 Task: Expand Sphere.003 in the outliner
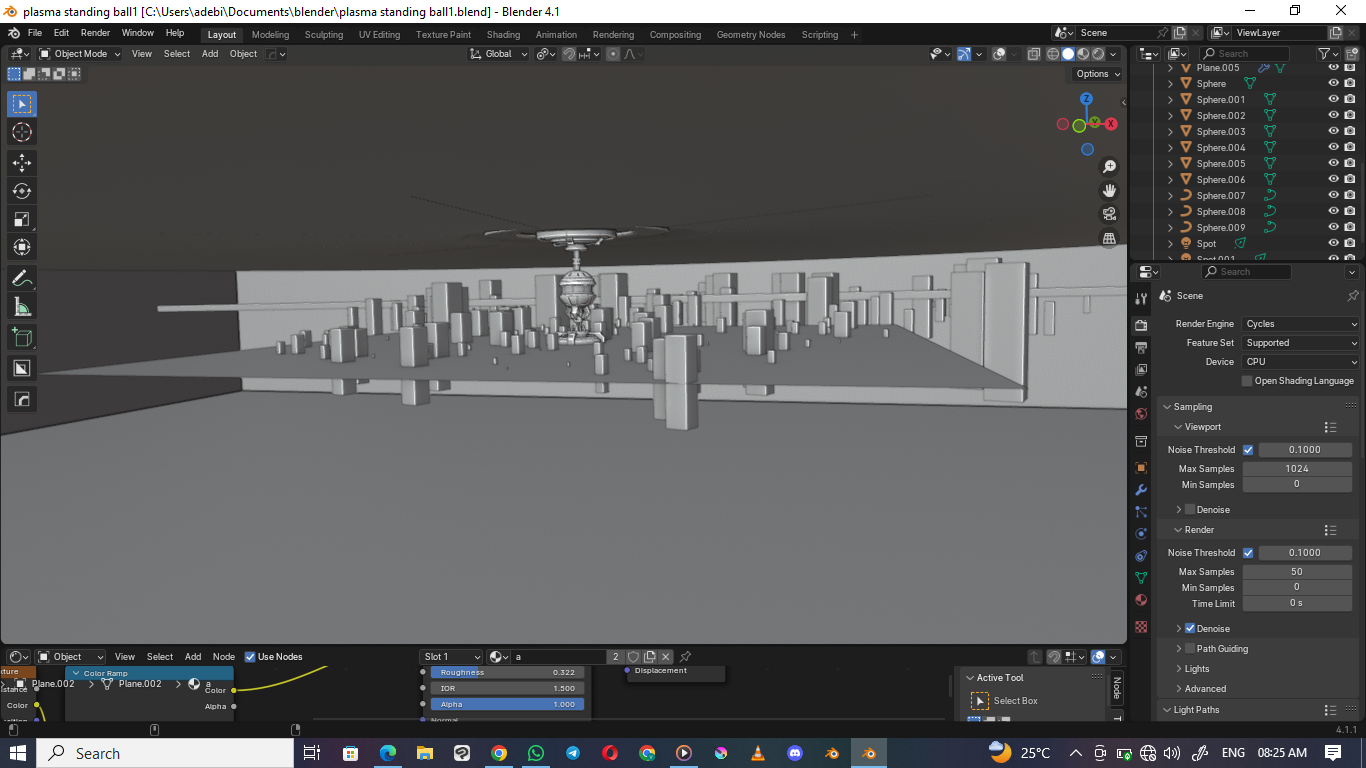1171,132
